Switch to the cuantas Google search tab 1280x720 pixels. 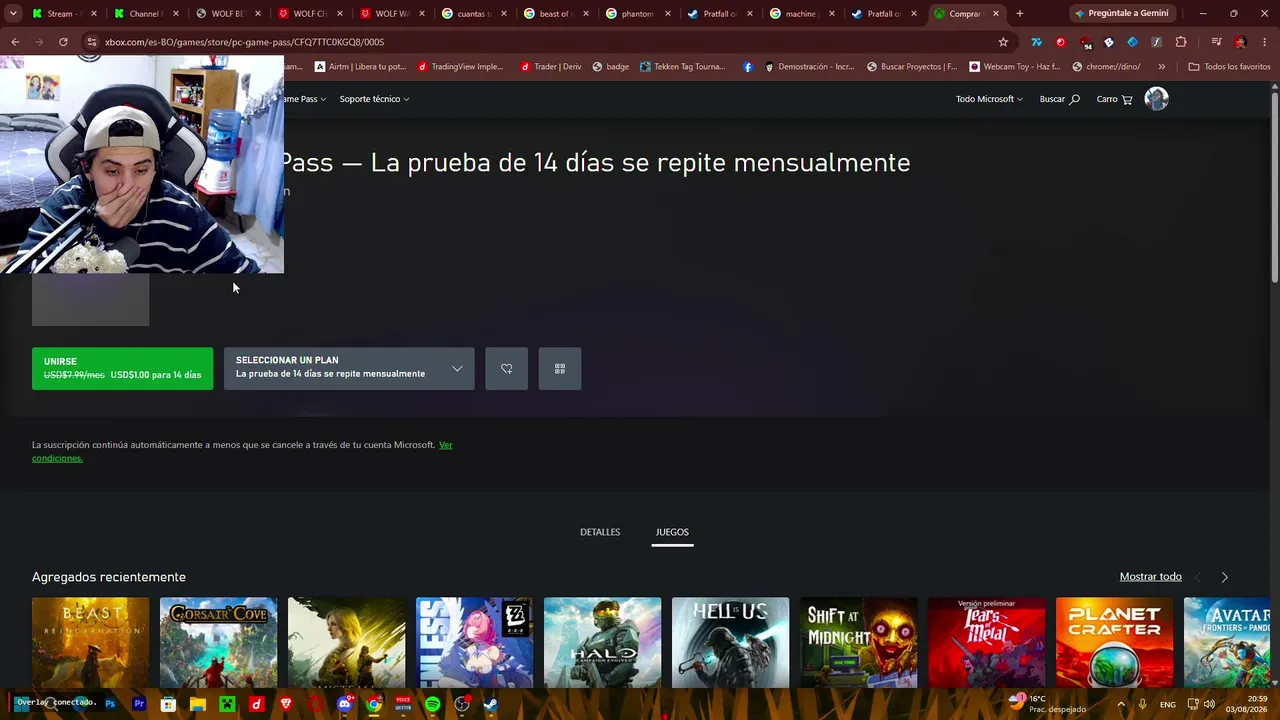point(475,14)
